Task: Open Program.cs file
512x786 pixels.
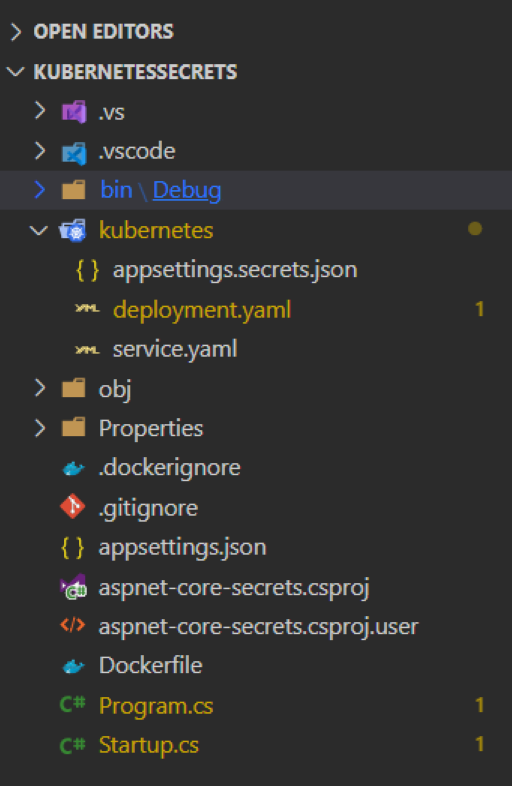Action: 156,705
